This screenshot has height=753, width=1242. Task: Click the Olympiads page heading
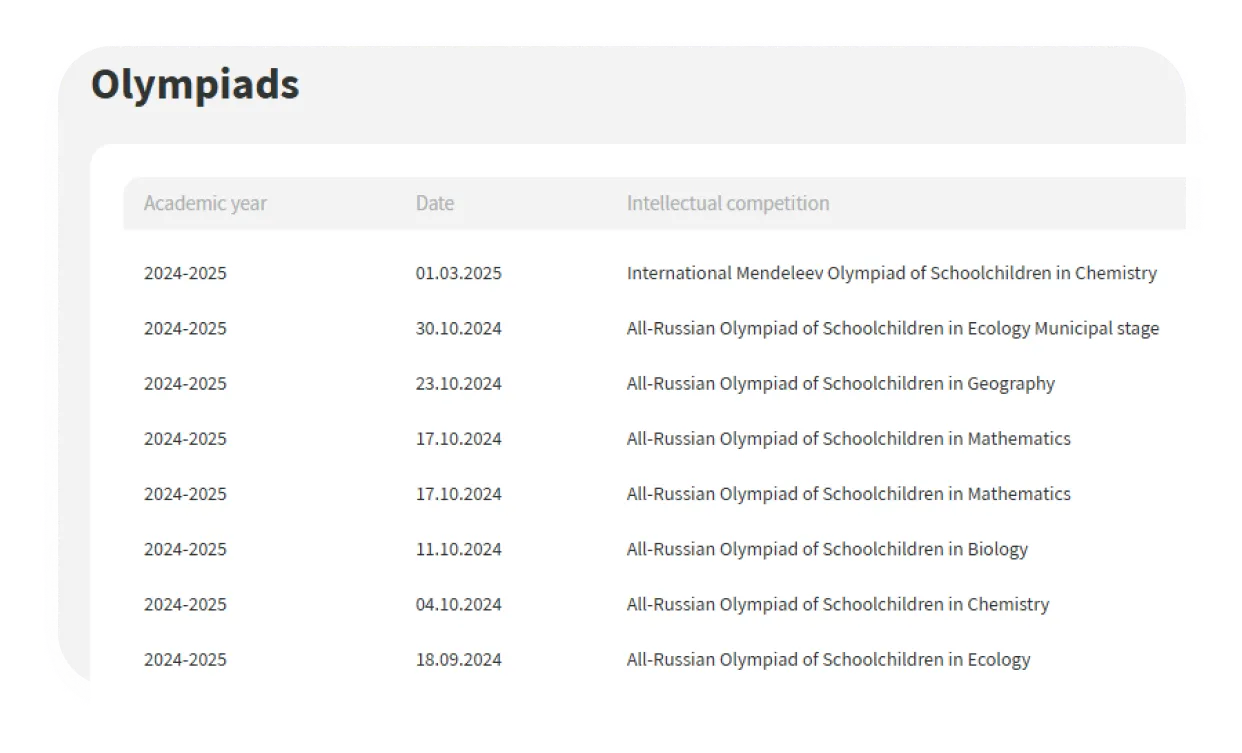(x=195, y=85)
